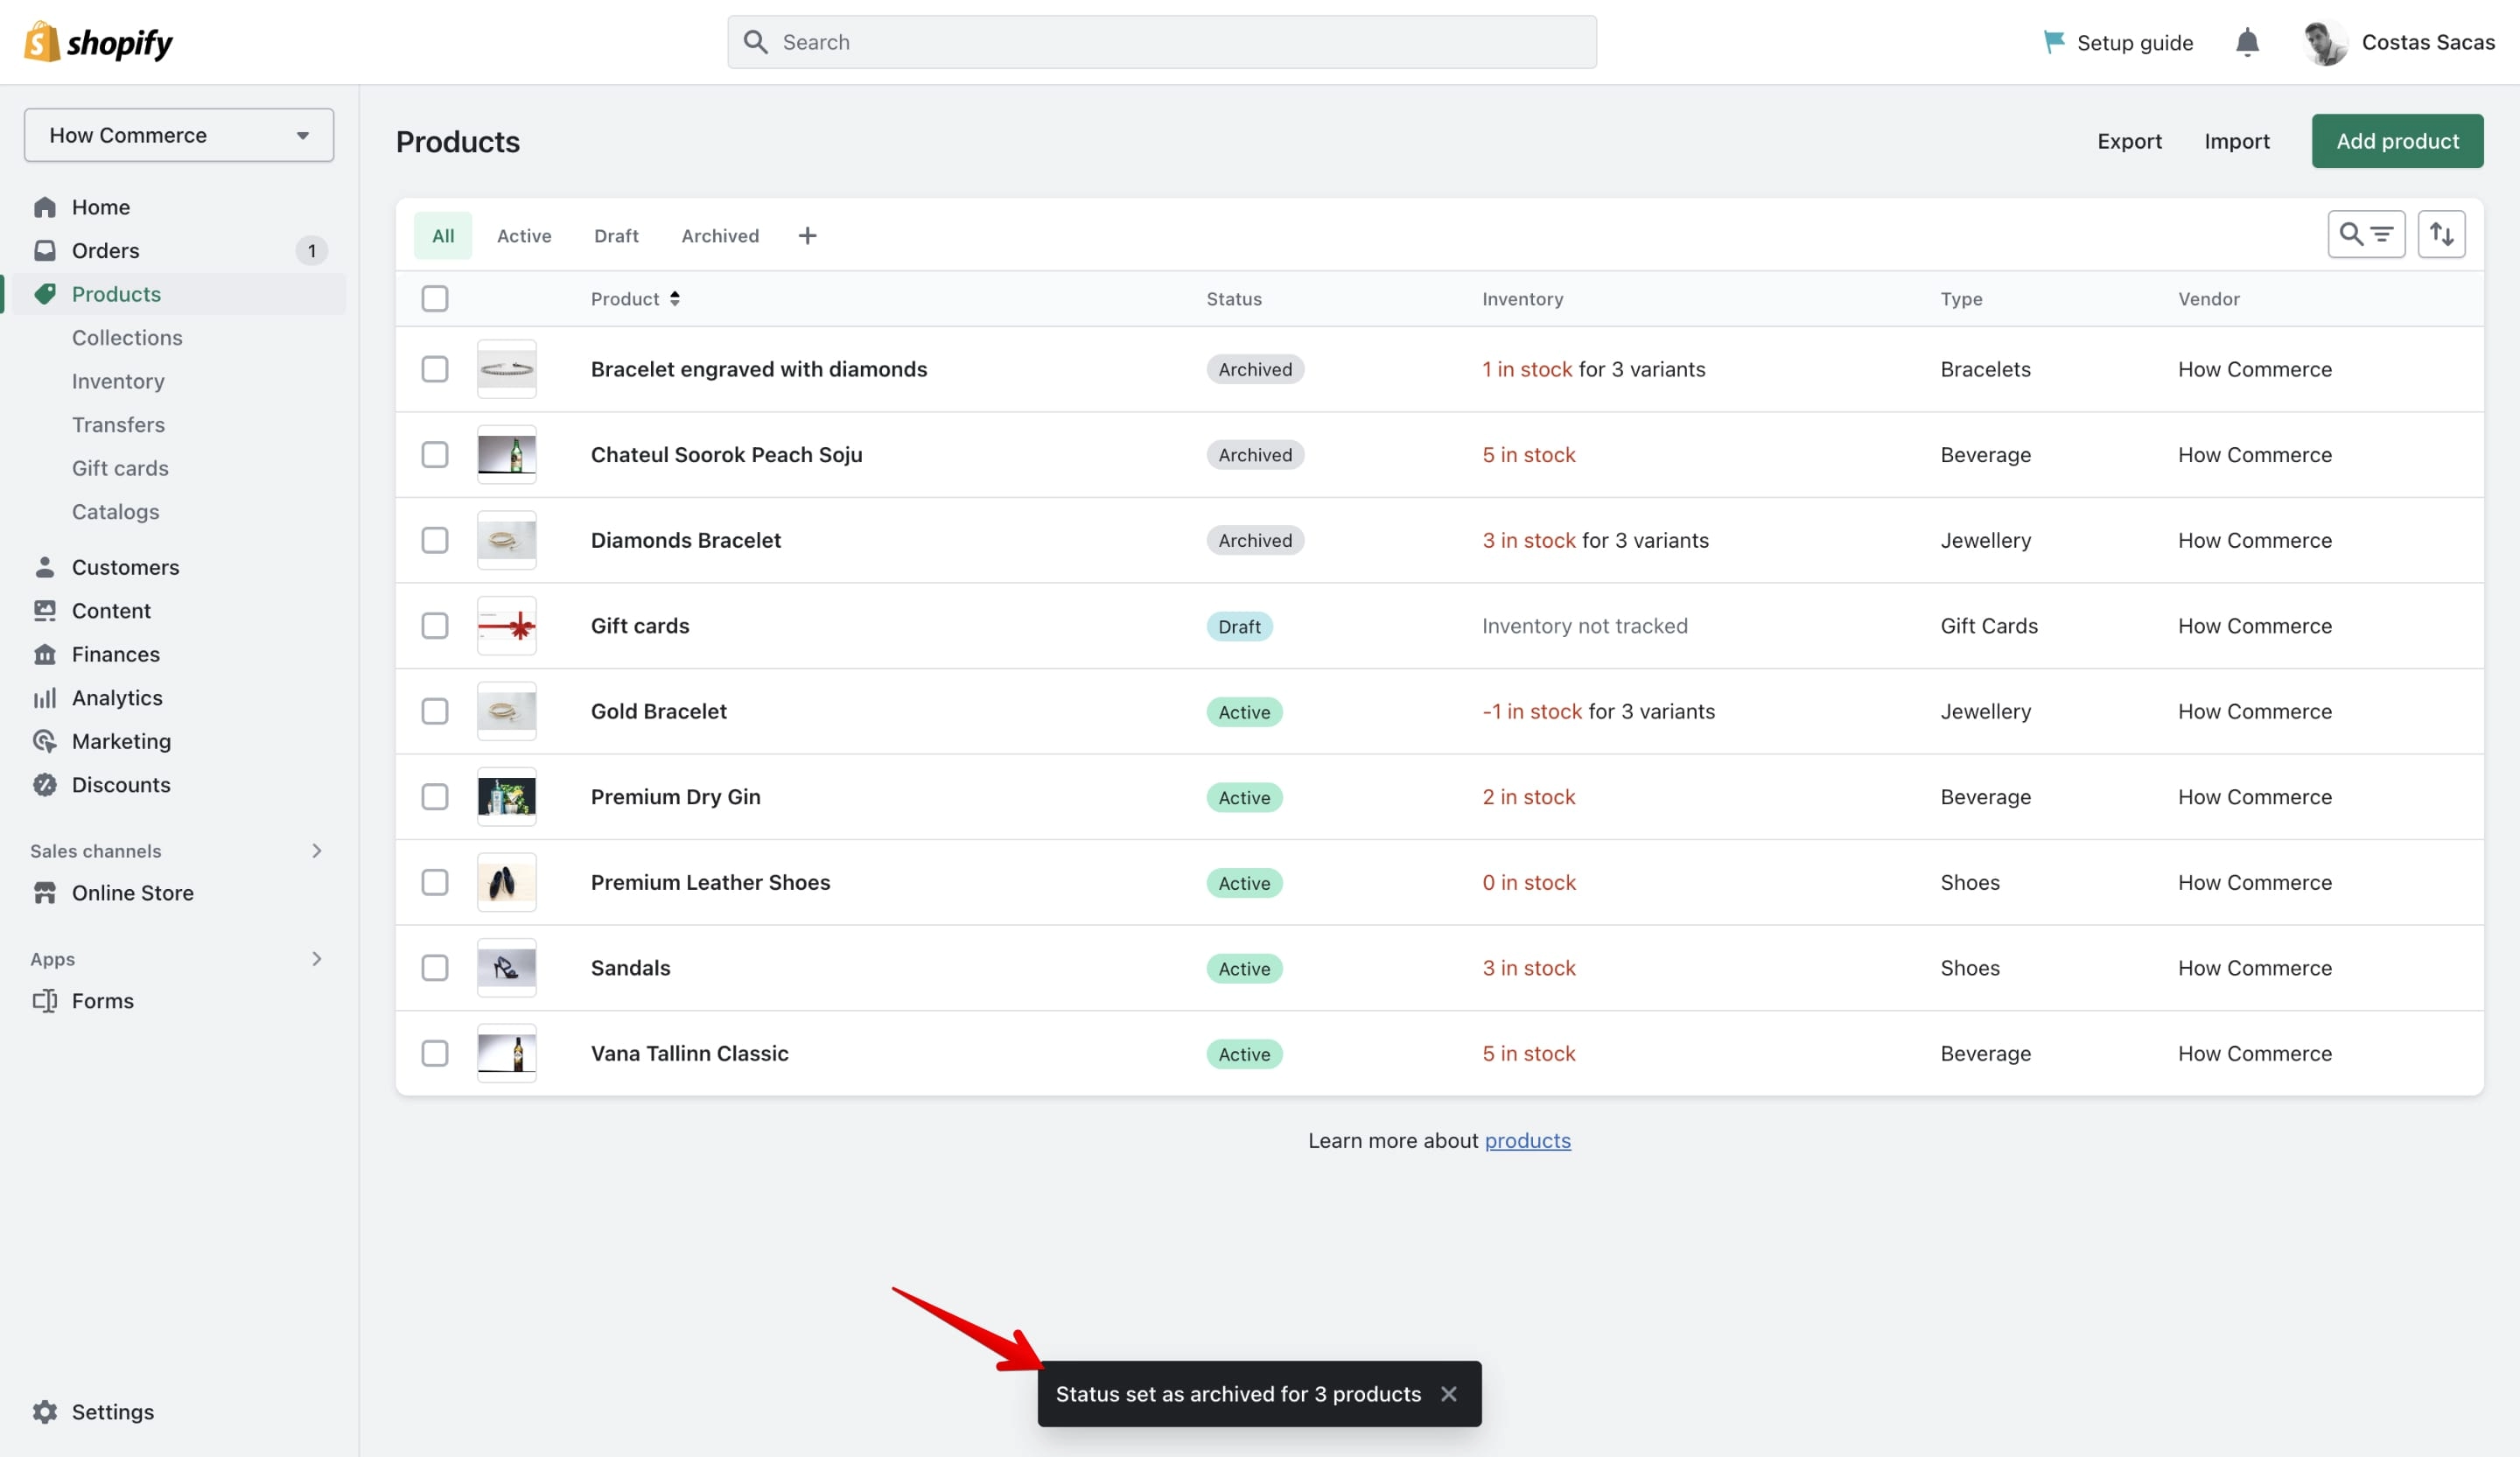Screen dimensions: 2520x1457
Task: Go to Analytics in sidebar
Action: click(116, 697)
